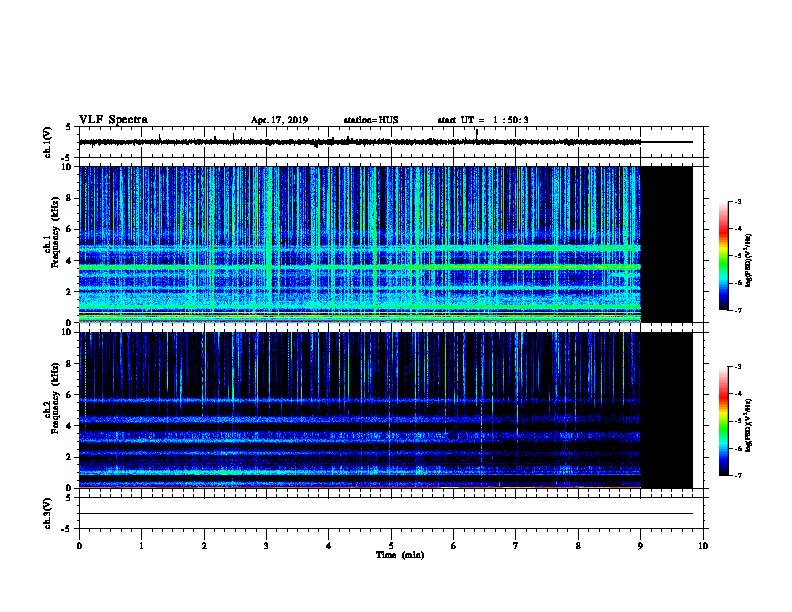Viewport: 792px width, 612px height.
Task: Select the "start UT = 1:50:3" text
Action: tap(483, 120)
